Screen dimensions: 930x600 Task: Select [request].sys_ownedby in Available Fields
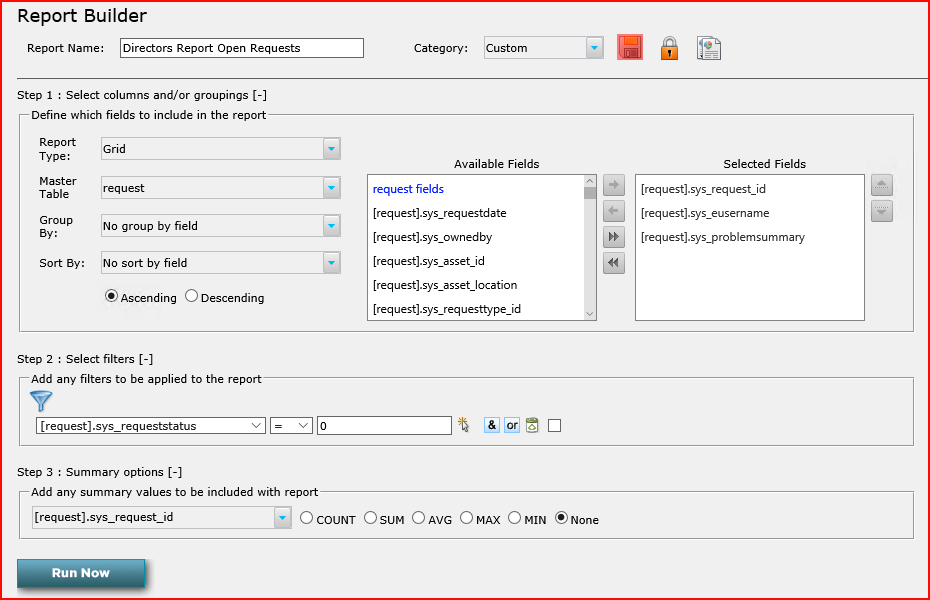432,237
